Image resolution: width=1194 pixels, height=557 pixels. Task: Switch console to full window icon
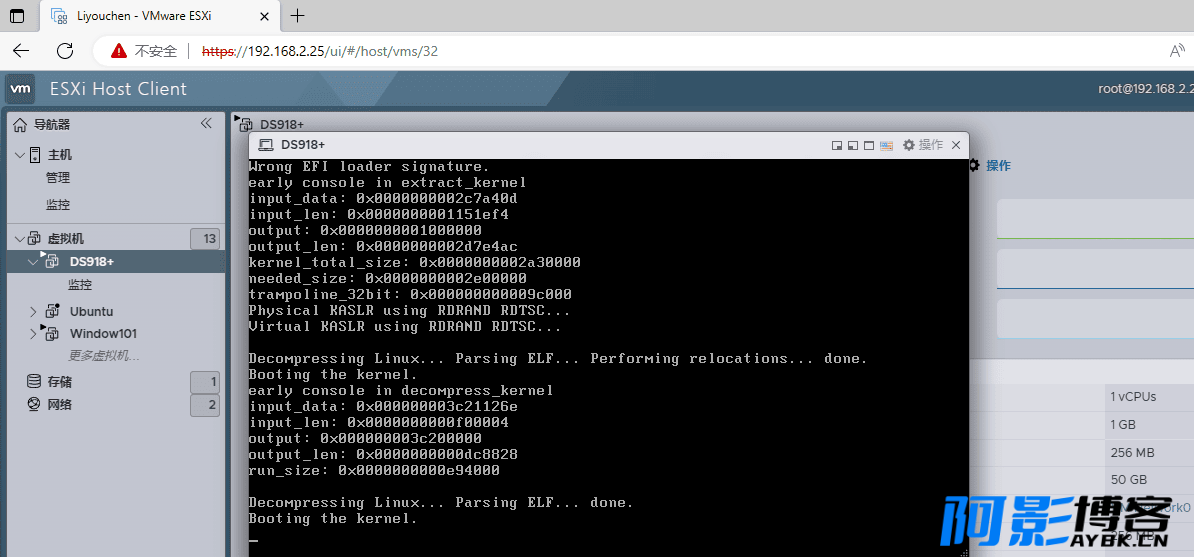869,146
